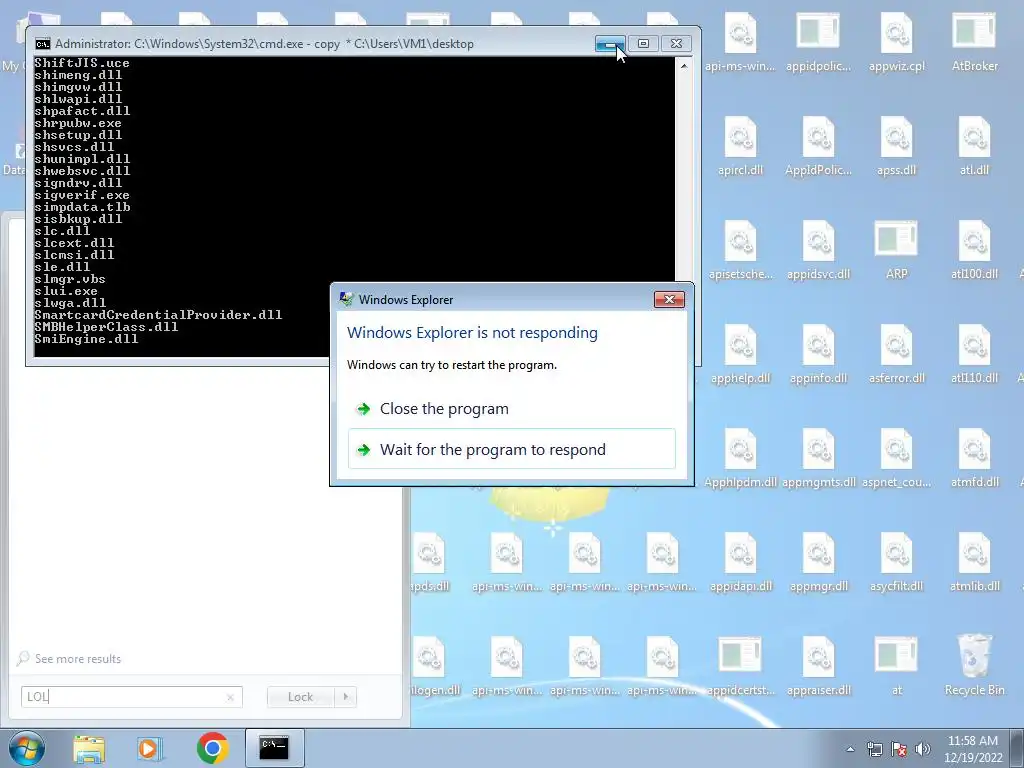The width and height of the screenshot is (1024, 768).
Task: Select the aspnet_cou desktop icon
Action: click(896, 457)
